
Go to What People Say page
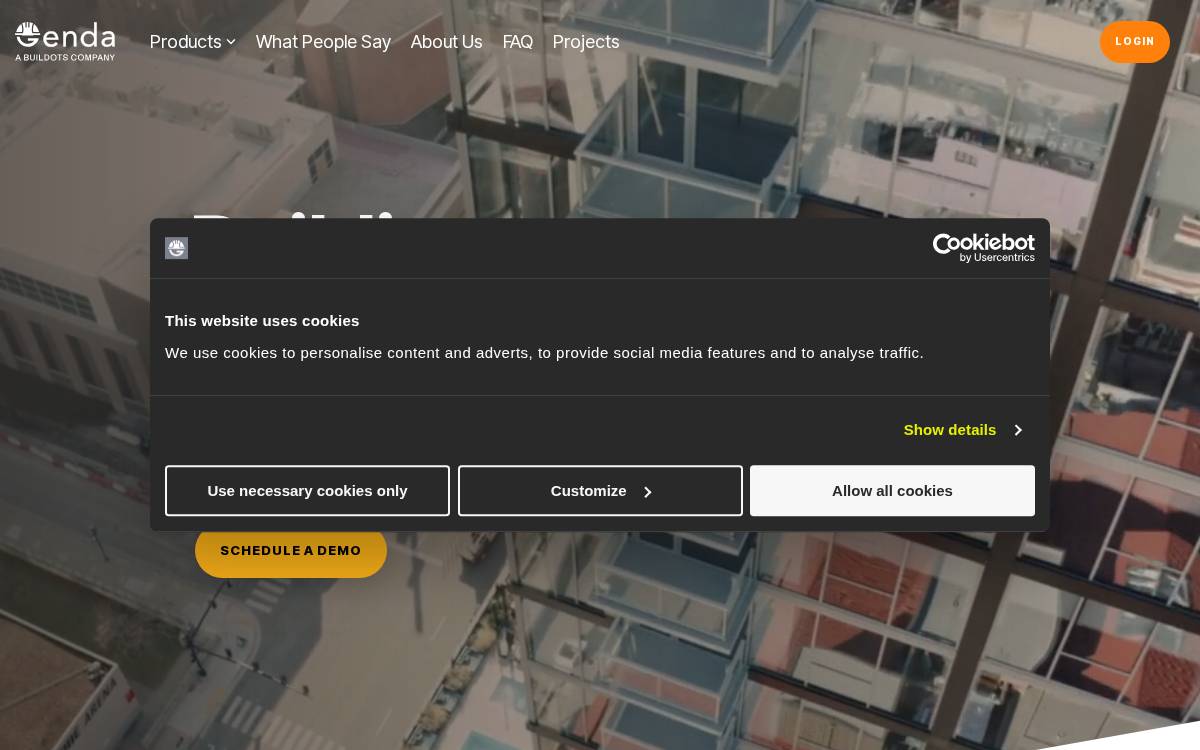click(323, 42)
